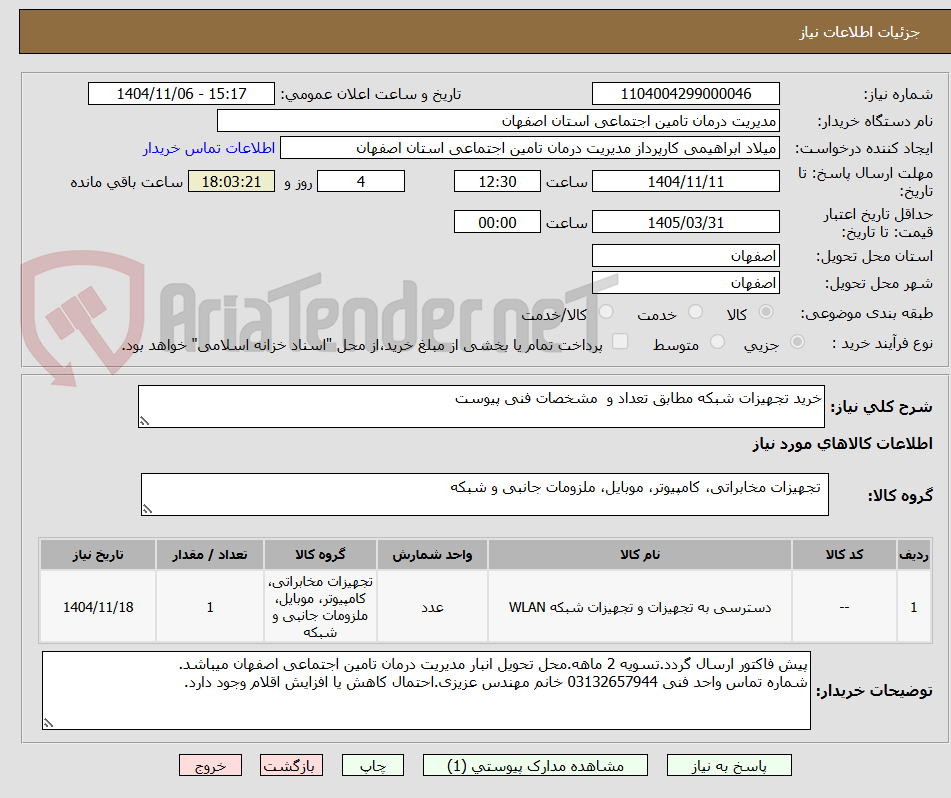Viewport: 951px width, 798px height.
Task: Click the توضیحات خریدار notes textarea
Action: click(426, 691)
